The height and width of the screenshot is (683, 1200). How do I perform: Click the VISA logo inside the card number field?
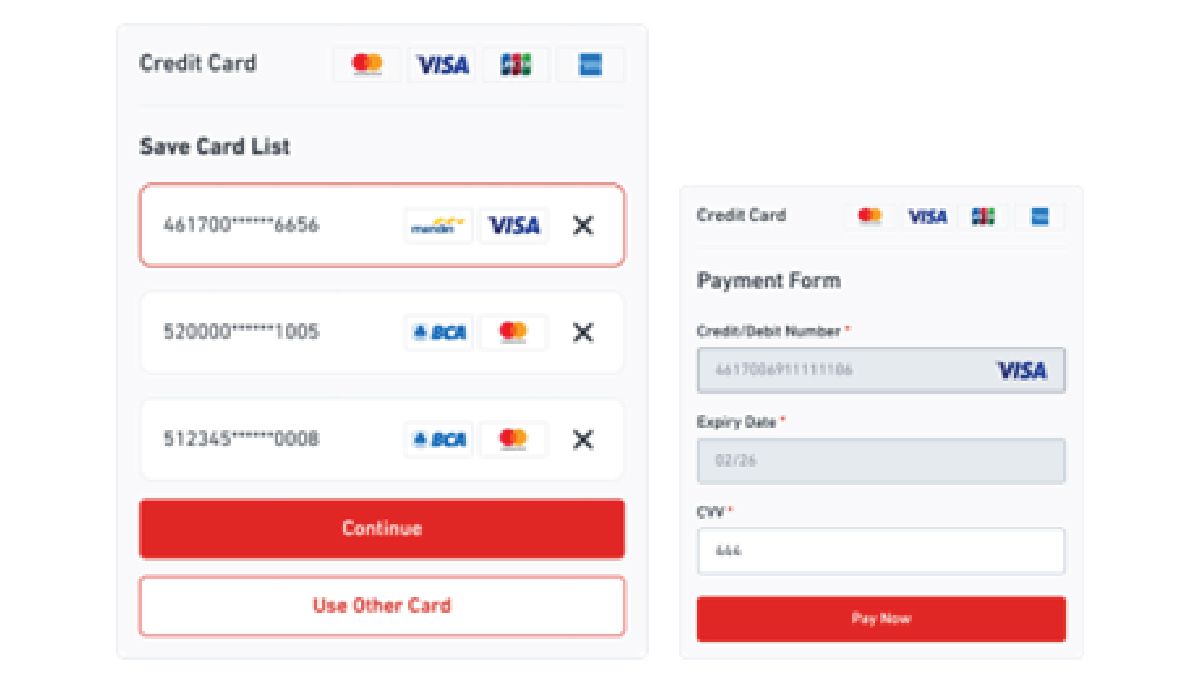[x=1022, y=371]
